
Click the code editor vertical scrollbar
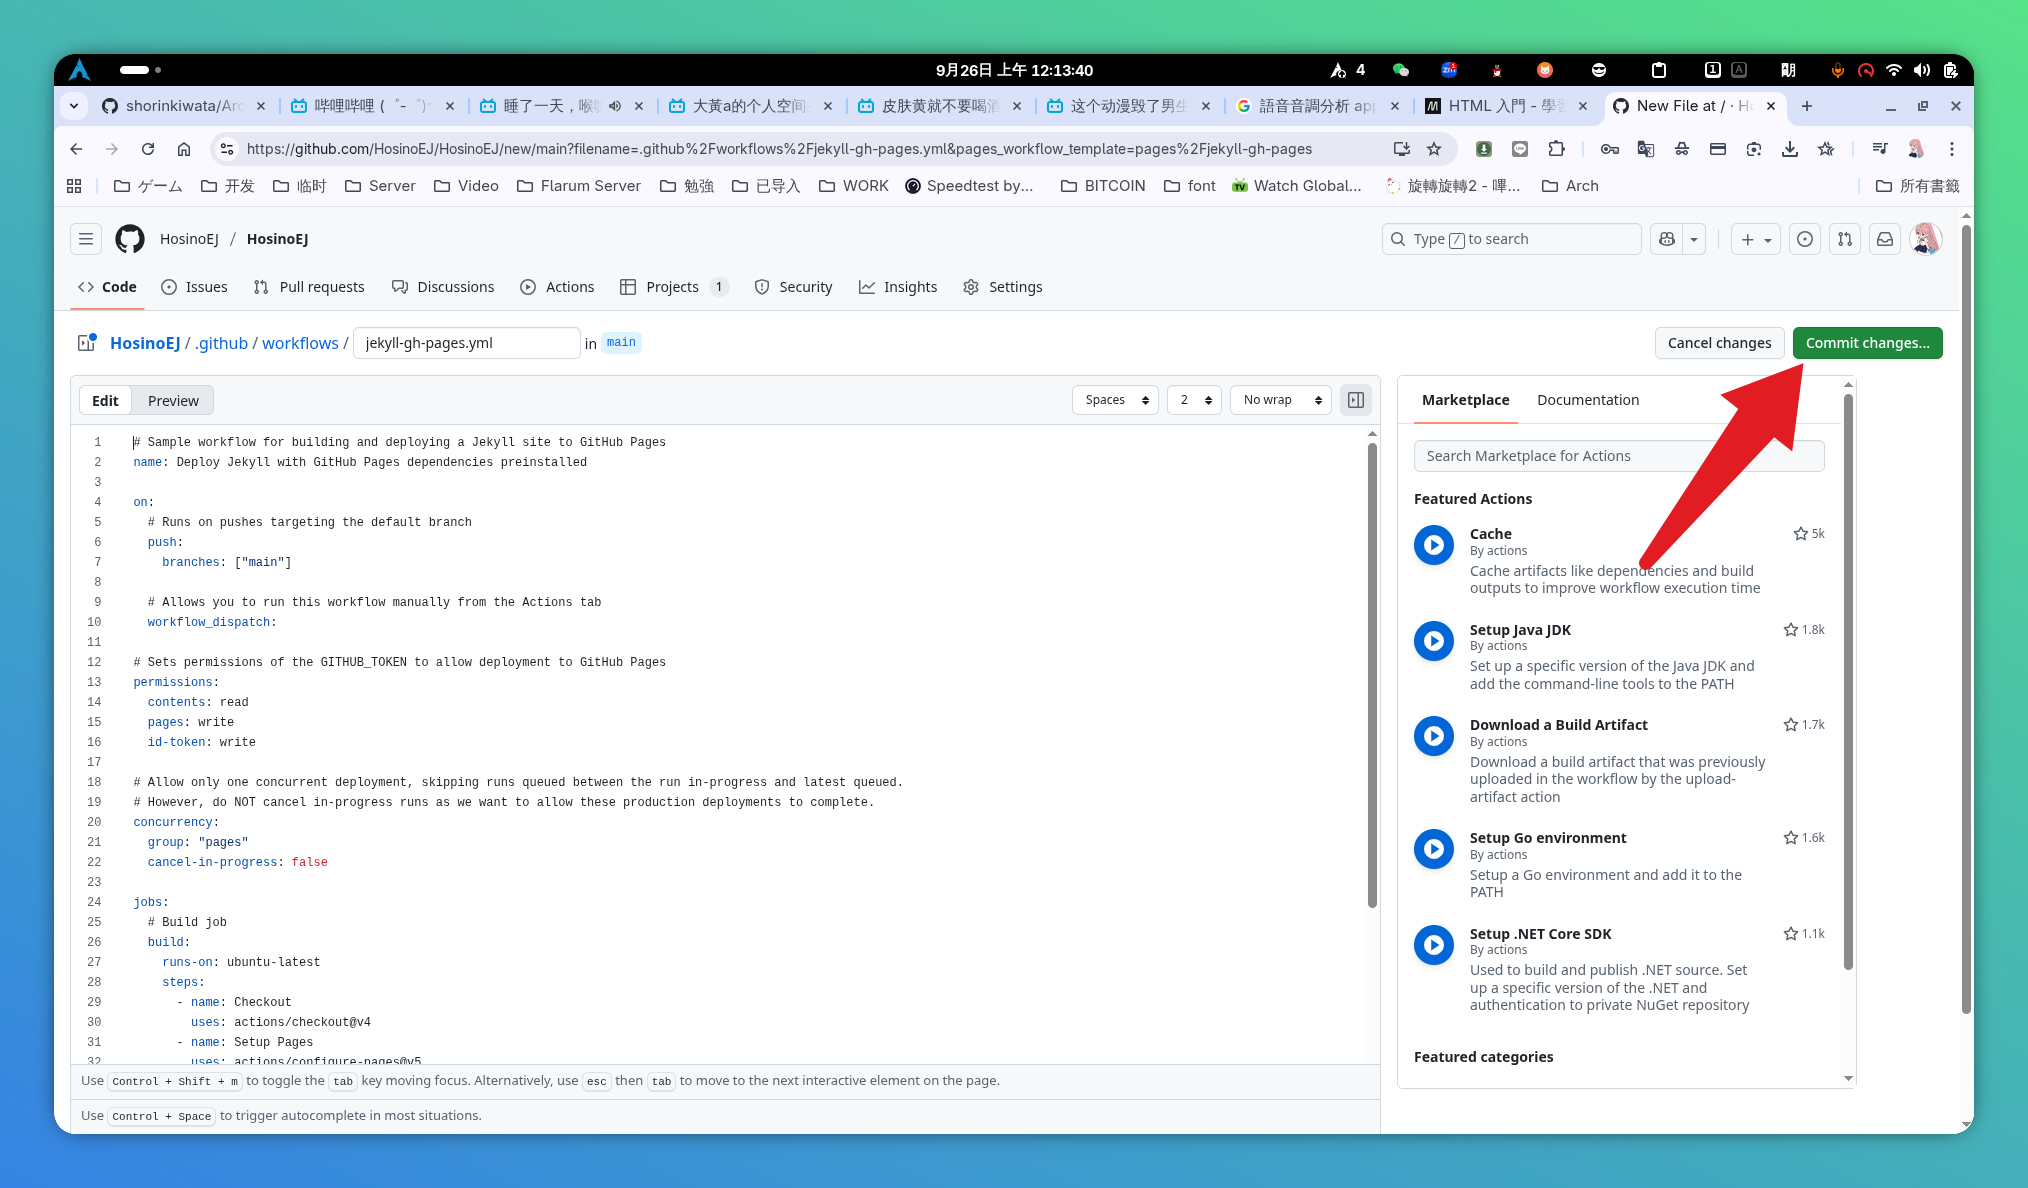(1372, 675)
